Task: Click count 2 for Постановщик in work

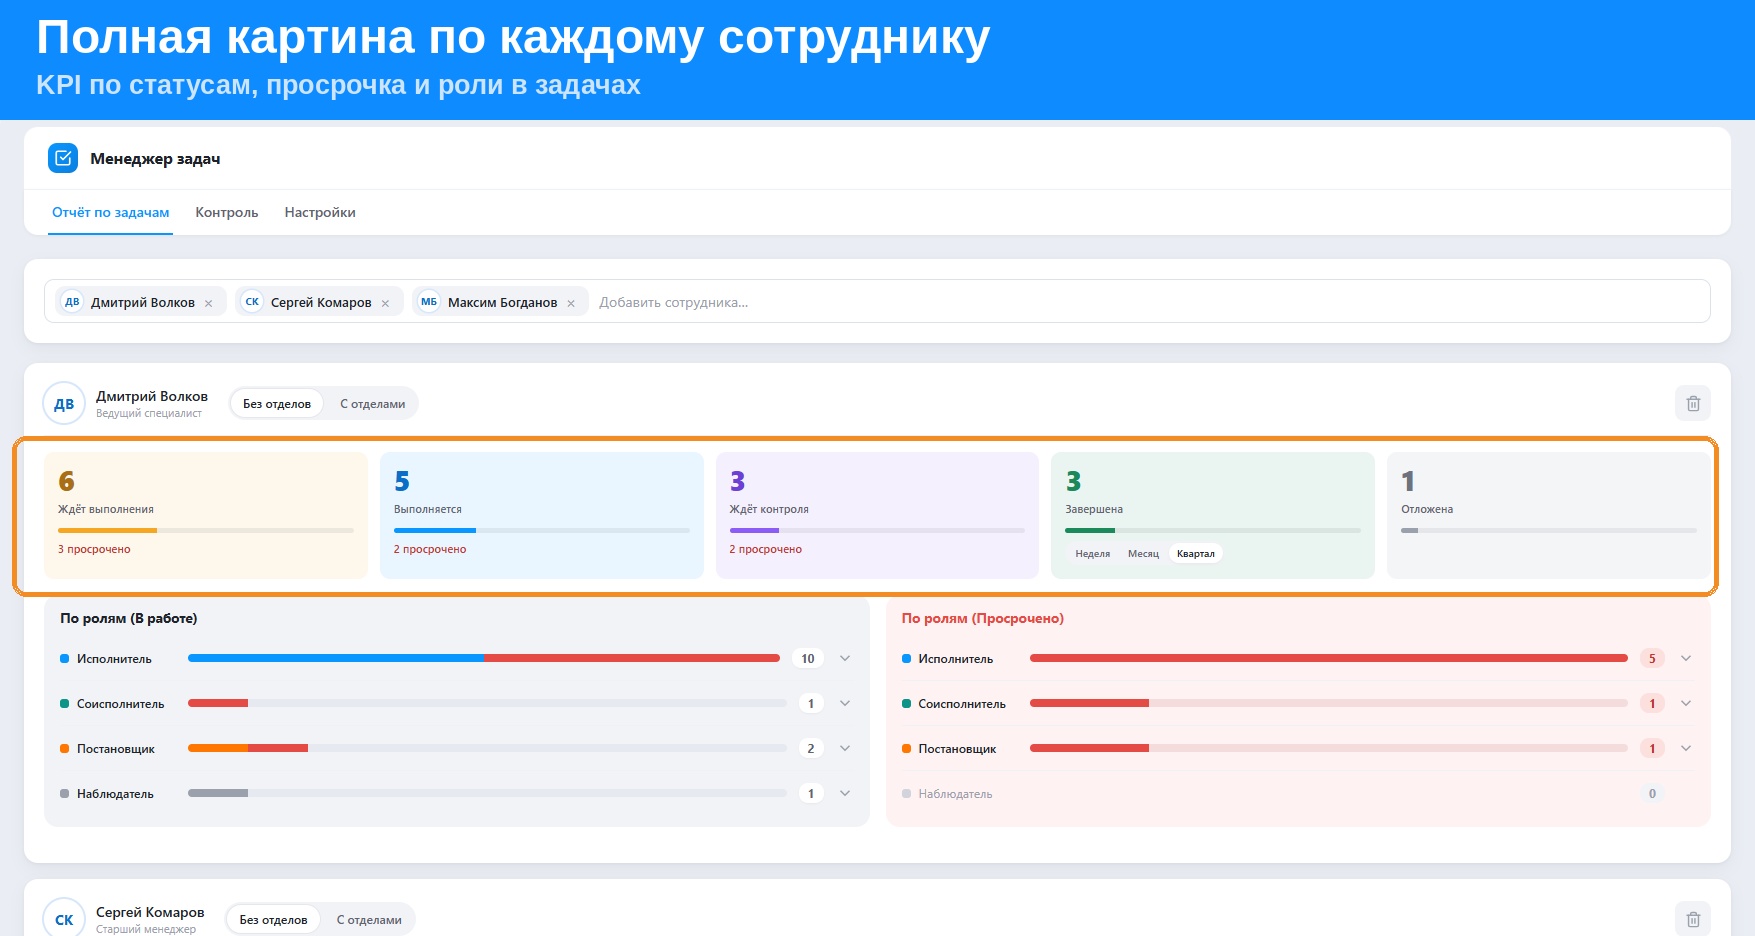Action: (x=811, y=748)
